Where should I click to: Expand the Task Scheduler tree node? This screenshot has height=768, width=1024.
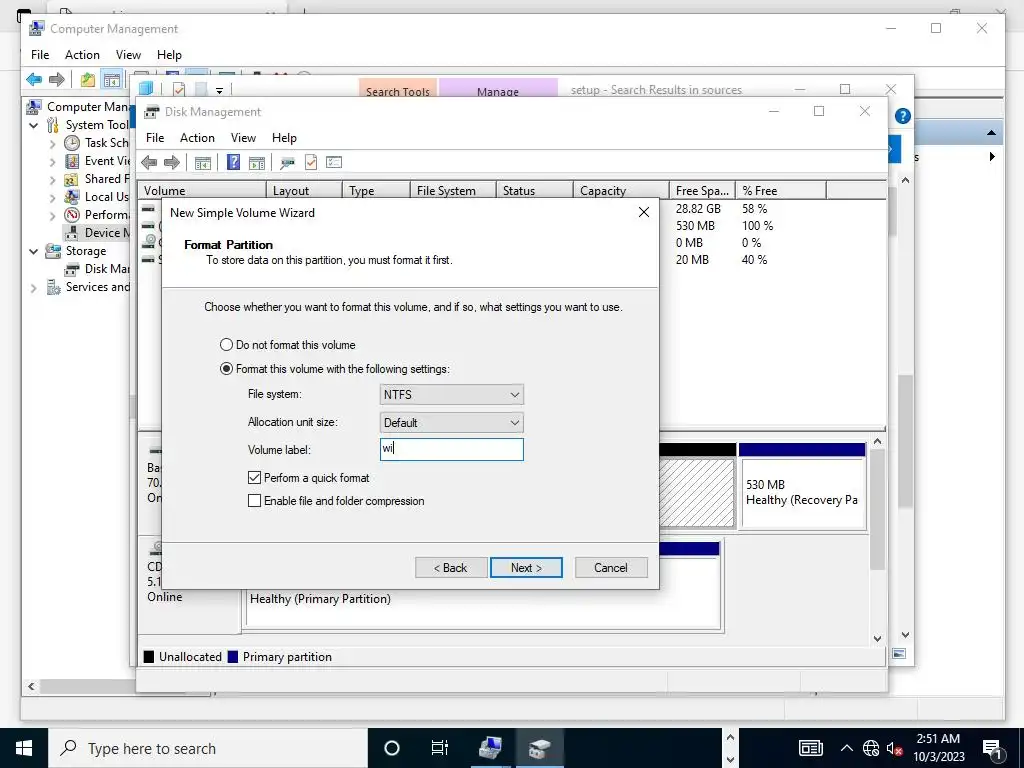pyautogui.click(x=53, y=143)
